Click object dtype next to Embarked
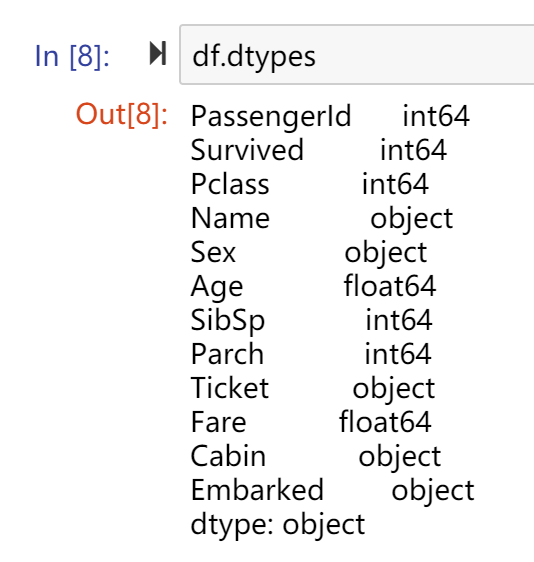This screenshot has width=534, height=562. pyautogui.click(x=433, y=491)
